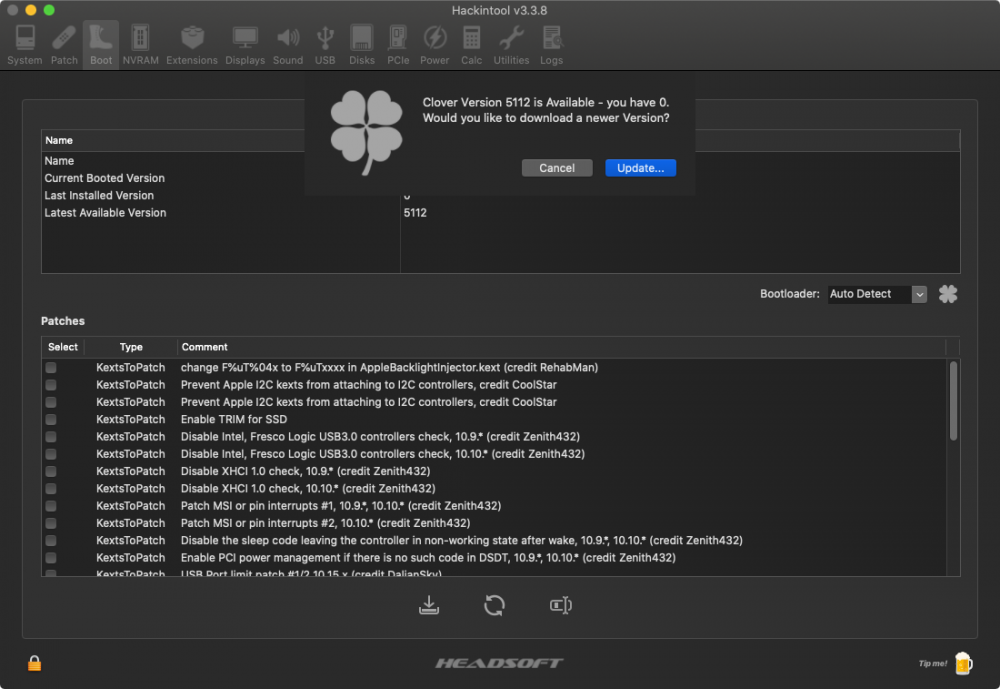Open the Power section
Viewport: 1000px width, 689px height.
[434, 45]
